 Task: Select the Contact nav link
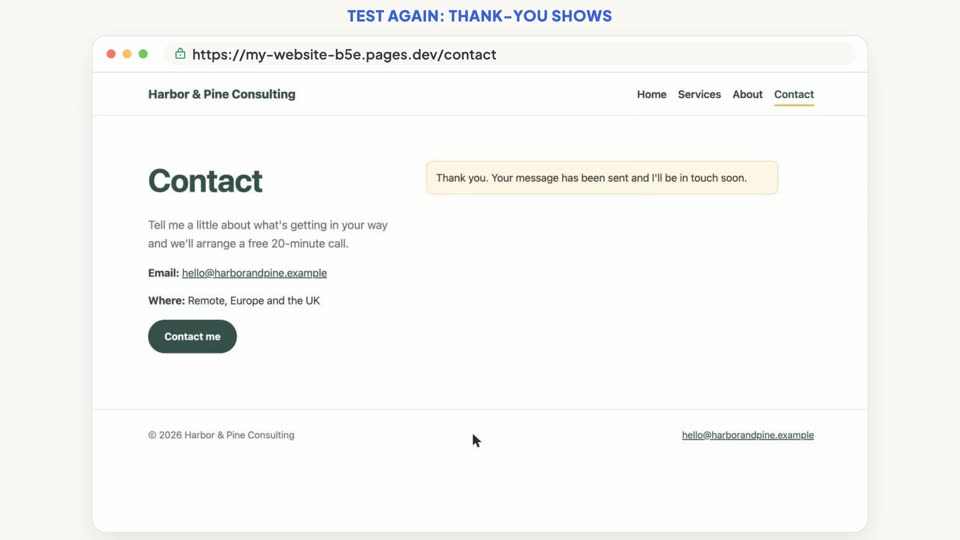[x=794, y=94]
